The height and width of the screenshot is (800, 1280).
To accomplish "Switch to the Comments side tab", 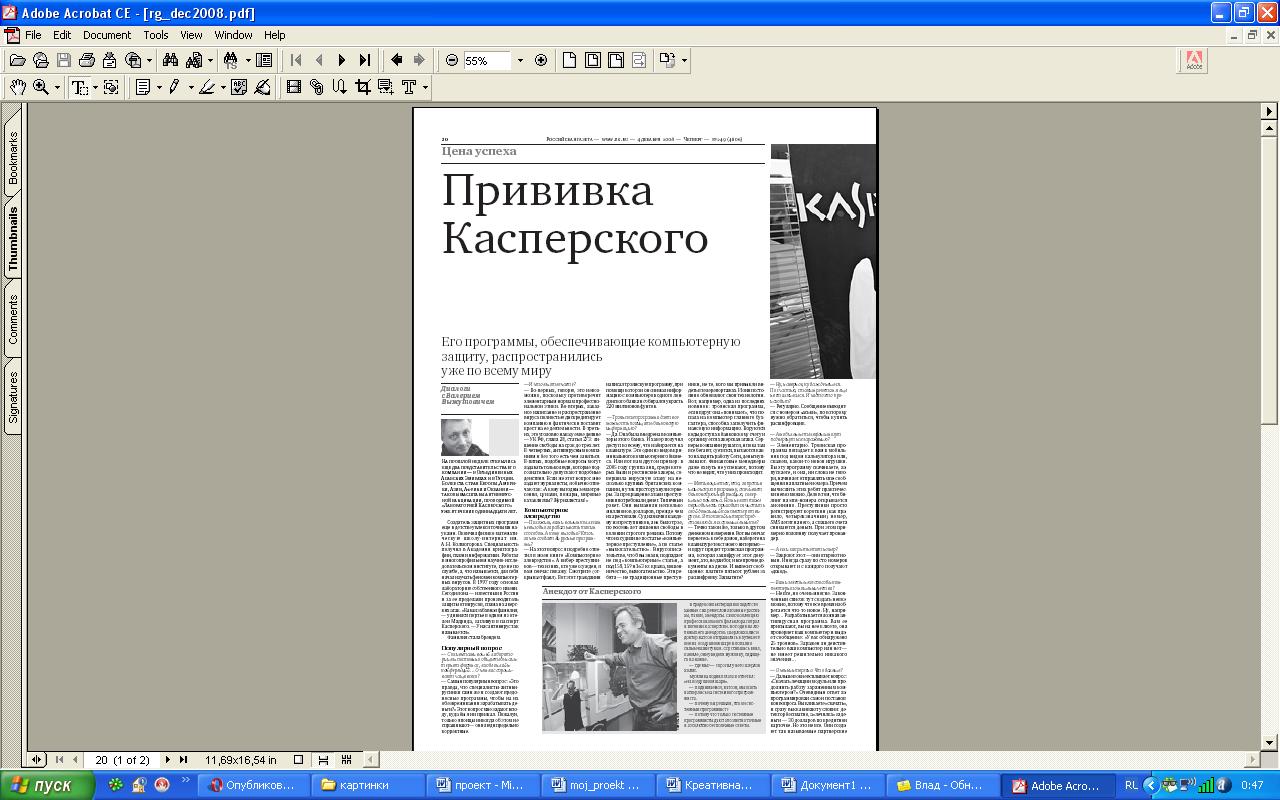I will (x=14, y=321).
